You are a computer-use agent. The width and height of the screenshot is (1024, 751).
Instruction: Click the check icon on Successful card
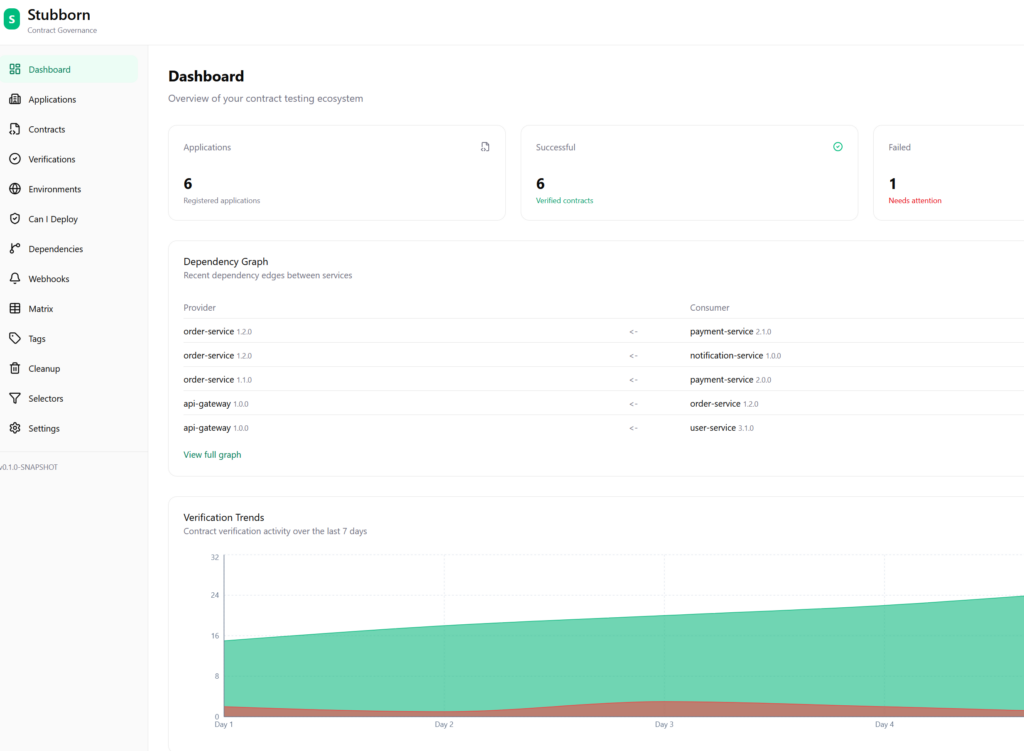[x=838, y=147]
